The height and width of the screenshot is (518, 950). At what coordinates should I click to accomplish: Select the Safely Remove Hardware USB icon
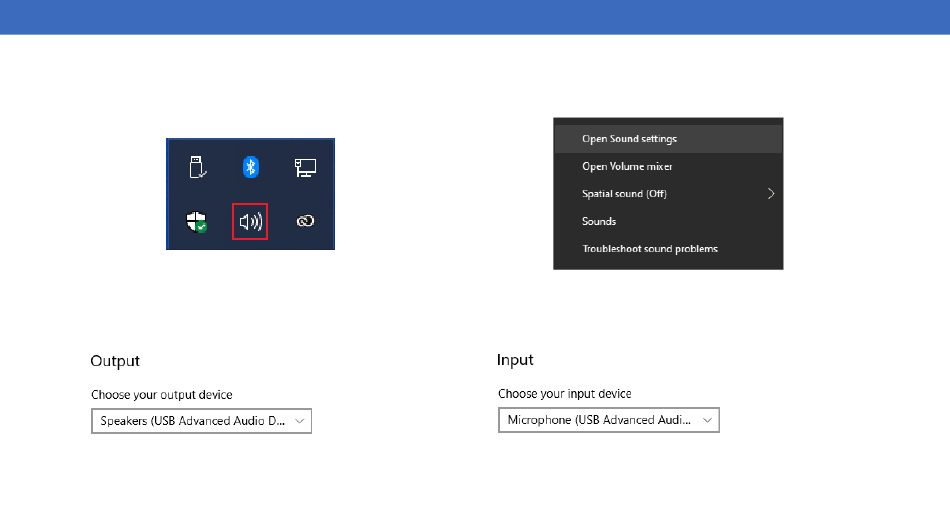pos(198,167)
